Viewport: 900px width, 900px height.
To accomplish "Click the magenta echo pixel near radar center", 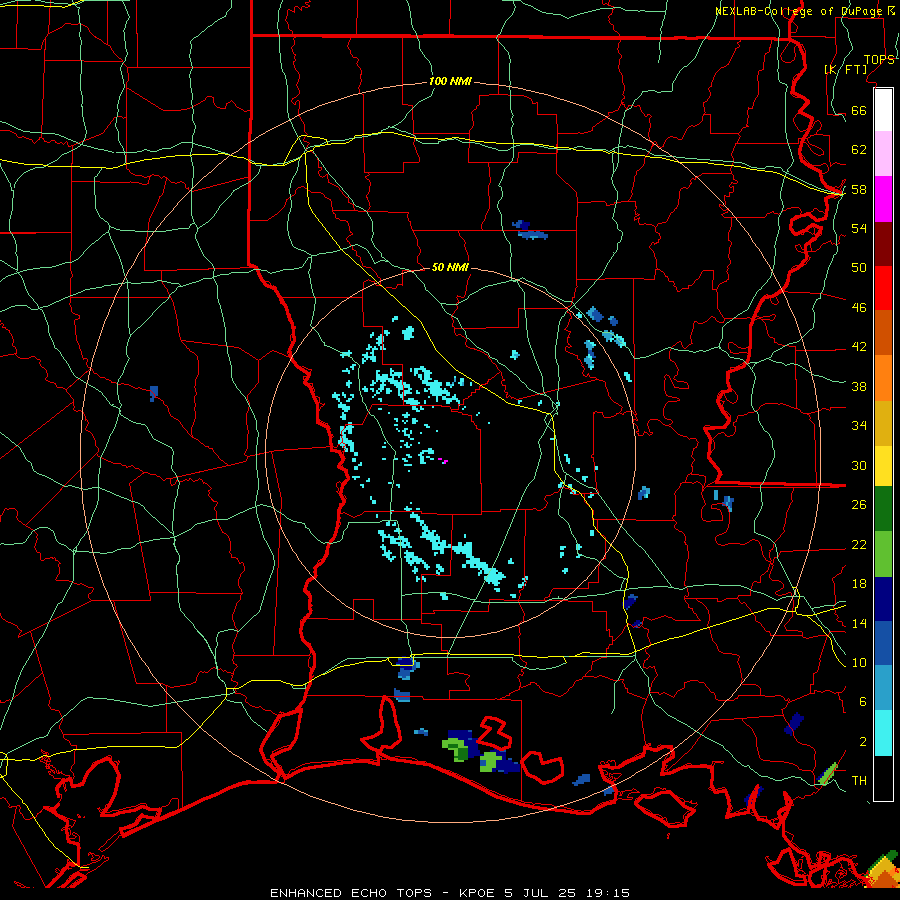I will coord(443,460).
